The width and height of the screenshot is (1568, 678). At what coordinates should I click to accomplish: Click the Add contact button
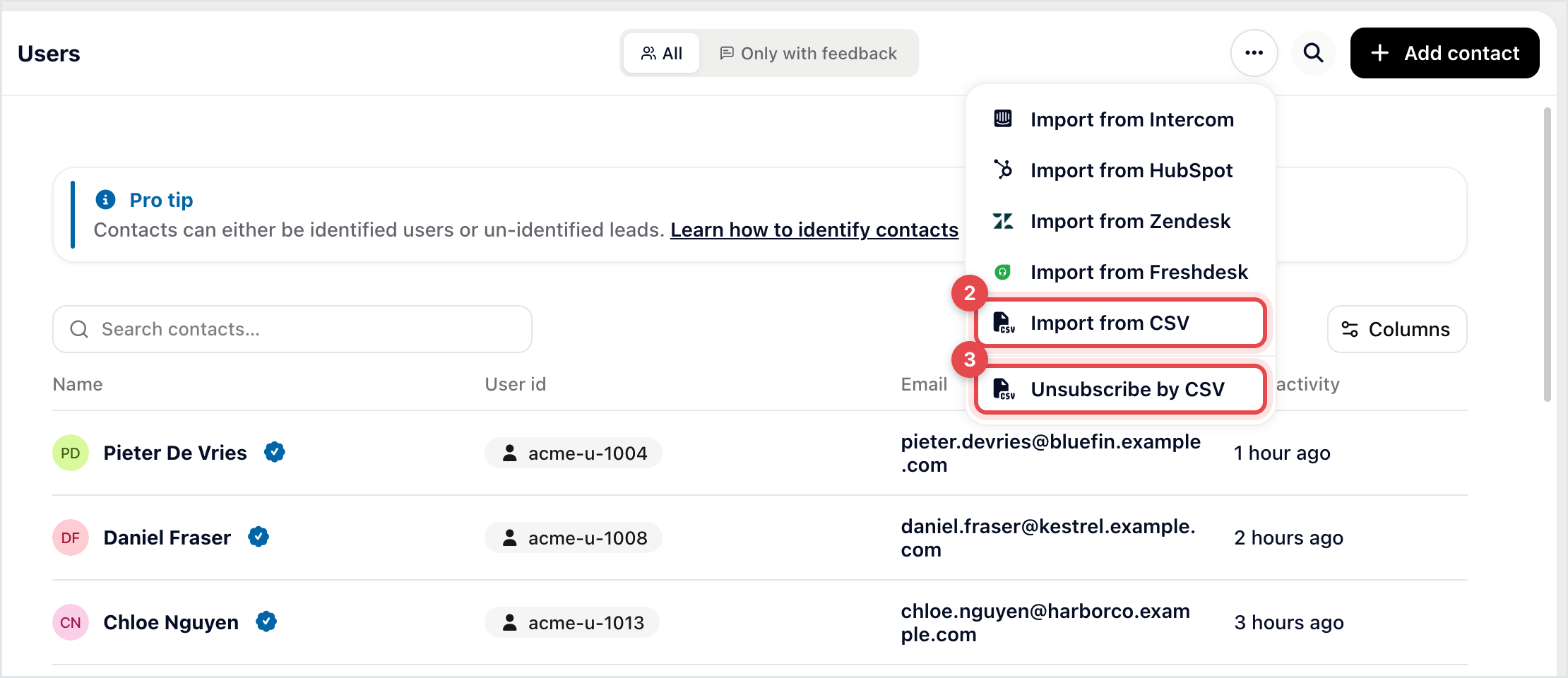tap(1444, 53)
